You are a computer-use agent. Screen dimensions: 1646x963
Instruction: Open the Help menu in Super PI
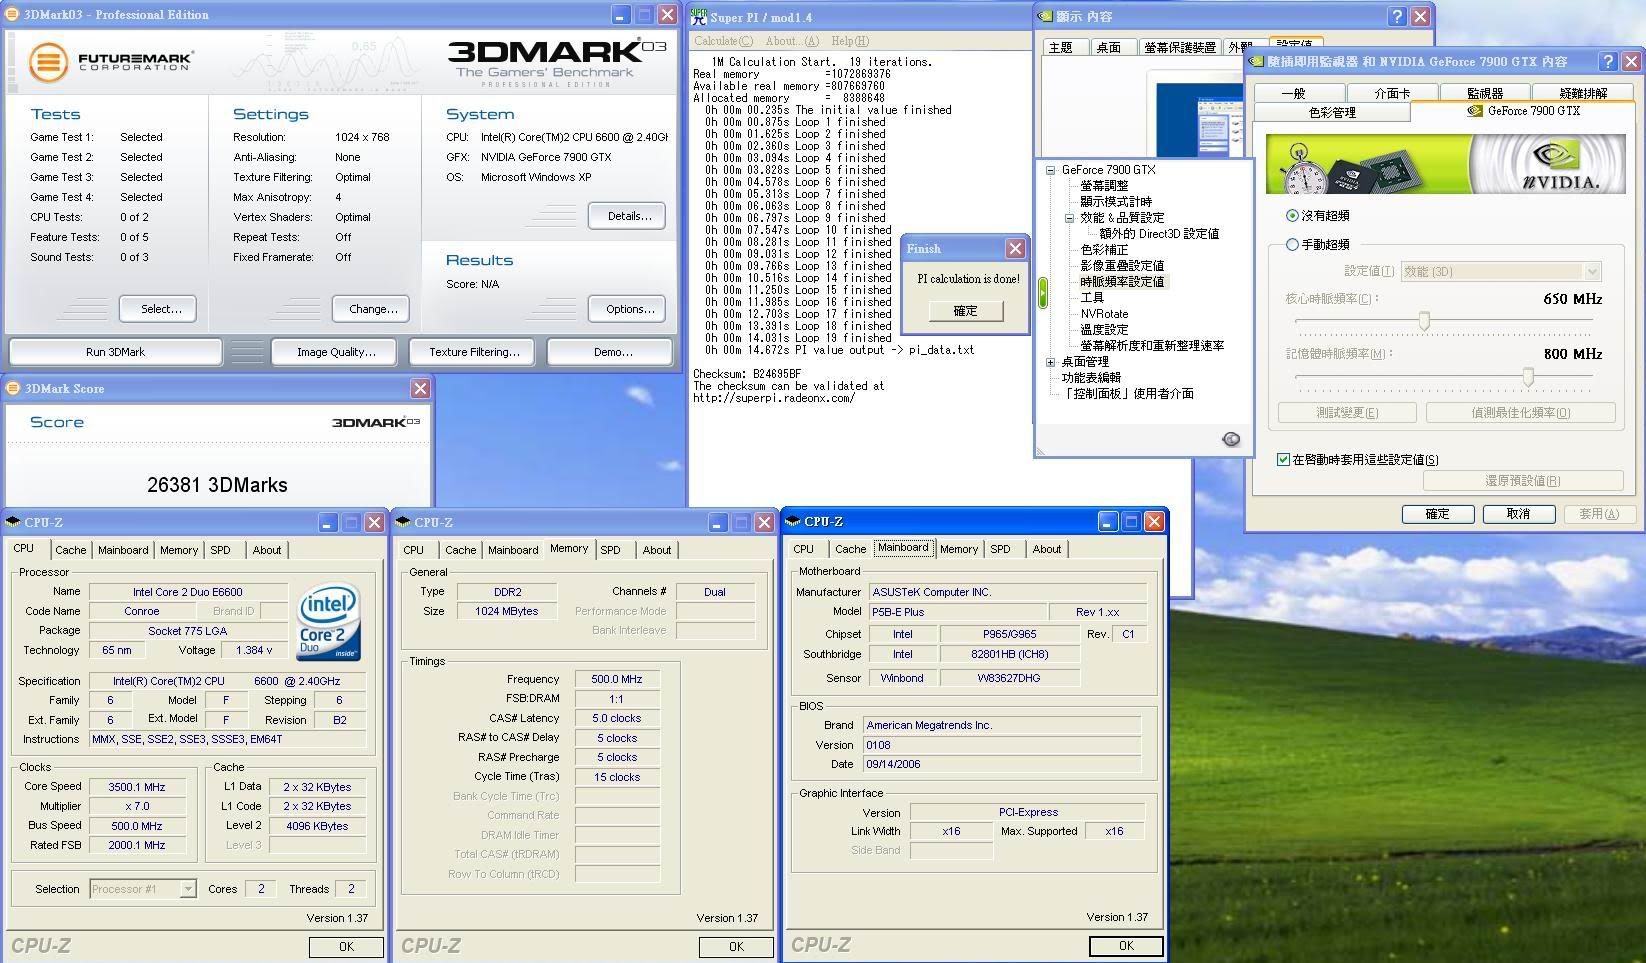click(850, 41)
